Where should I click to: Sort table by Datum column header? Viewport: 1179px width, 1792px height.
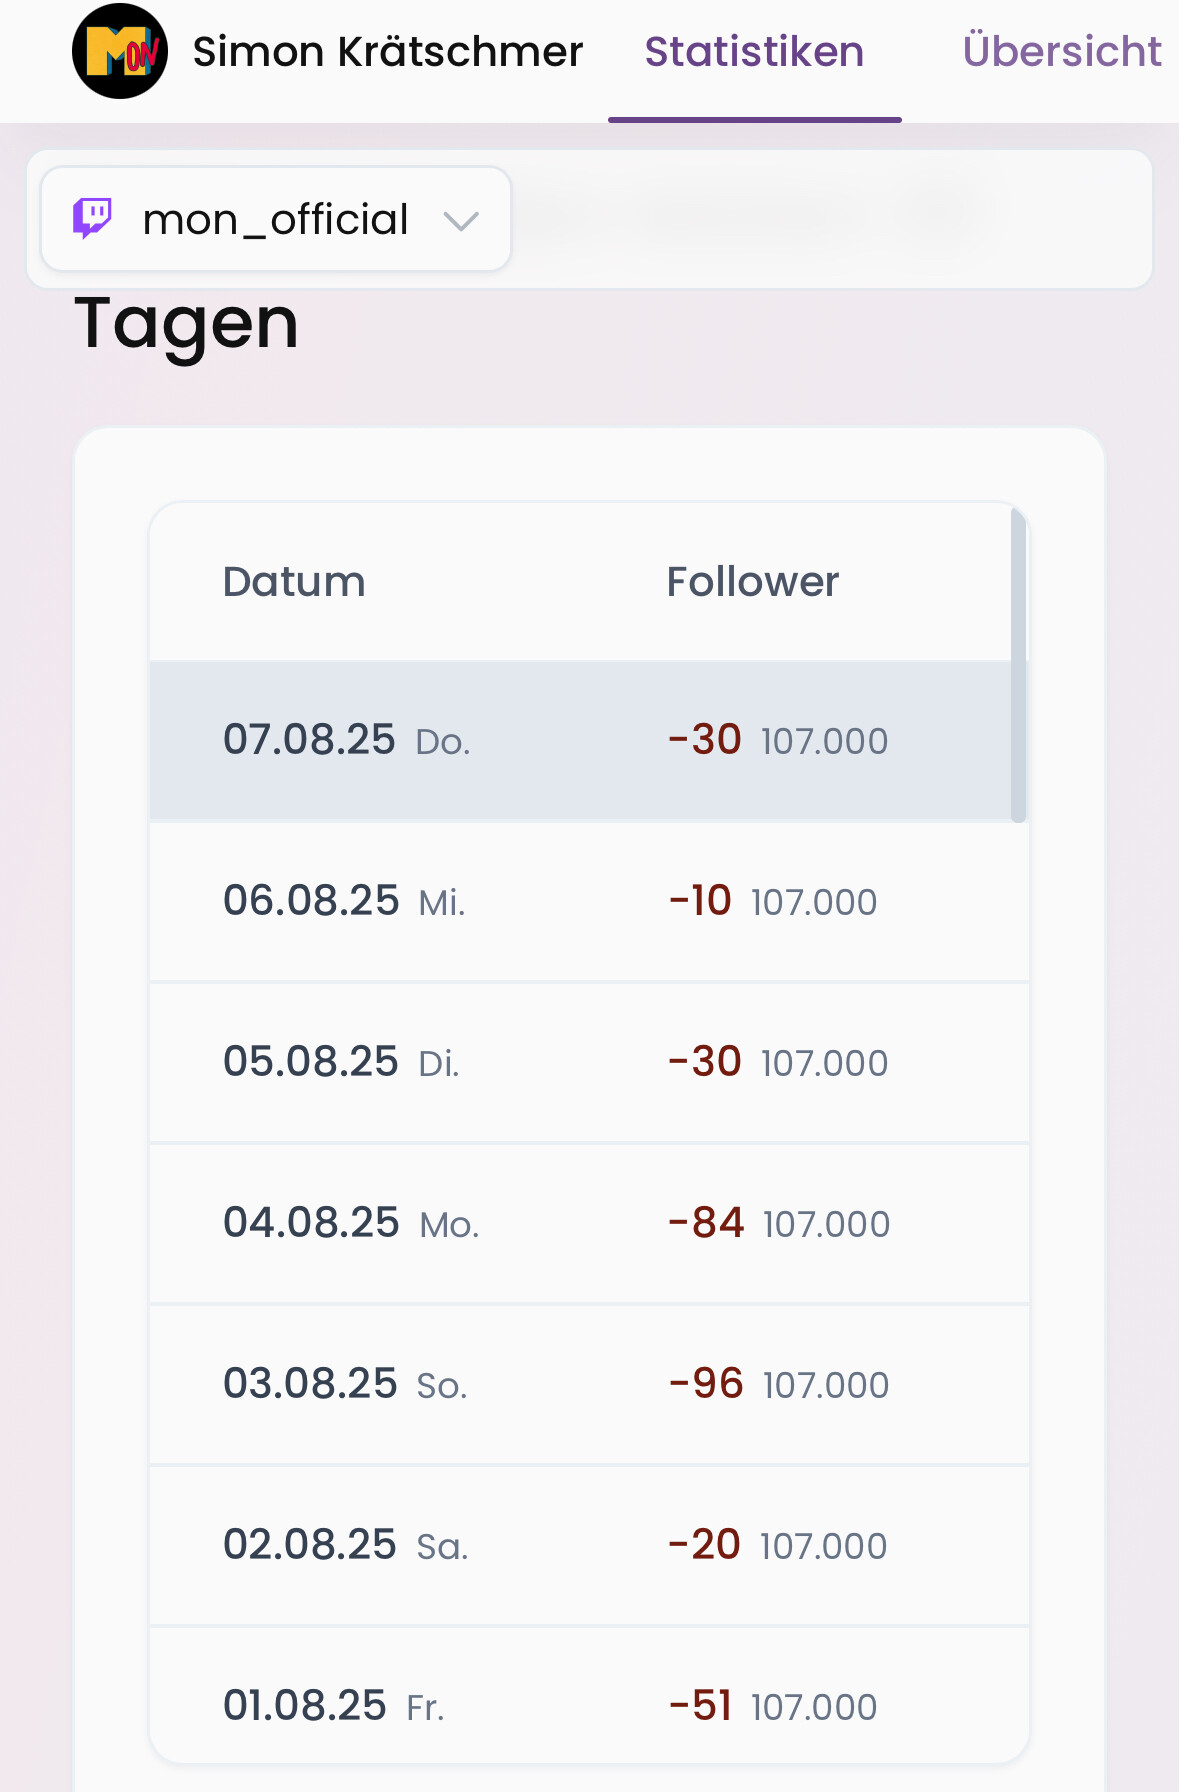click(294, 582)
